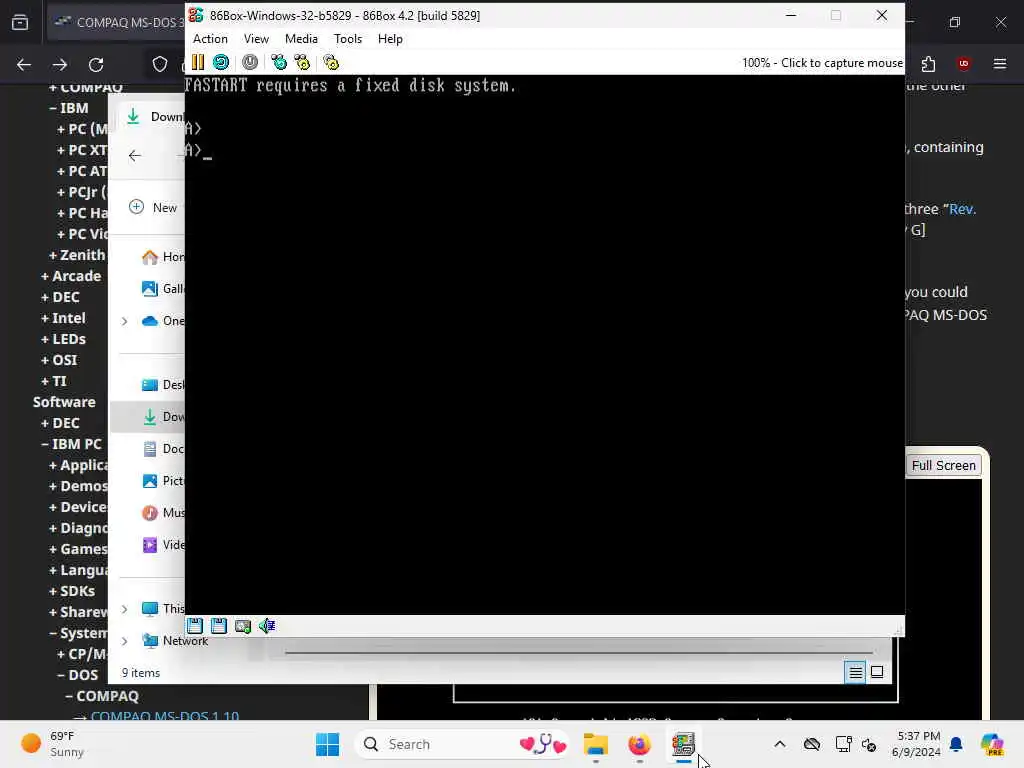1024x768 pixels.
Task: Expand OneDrive in Explorer navigation pane
Action: (125, 321)
